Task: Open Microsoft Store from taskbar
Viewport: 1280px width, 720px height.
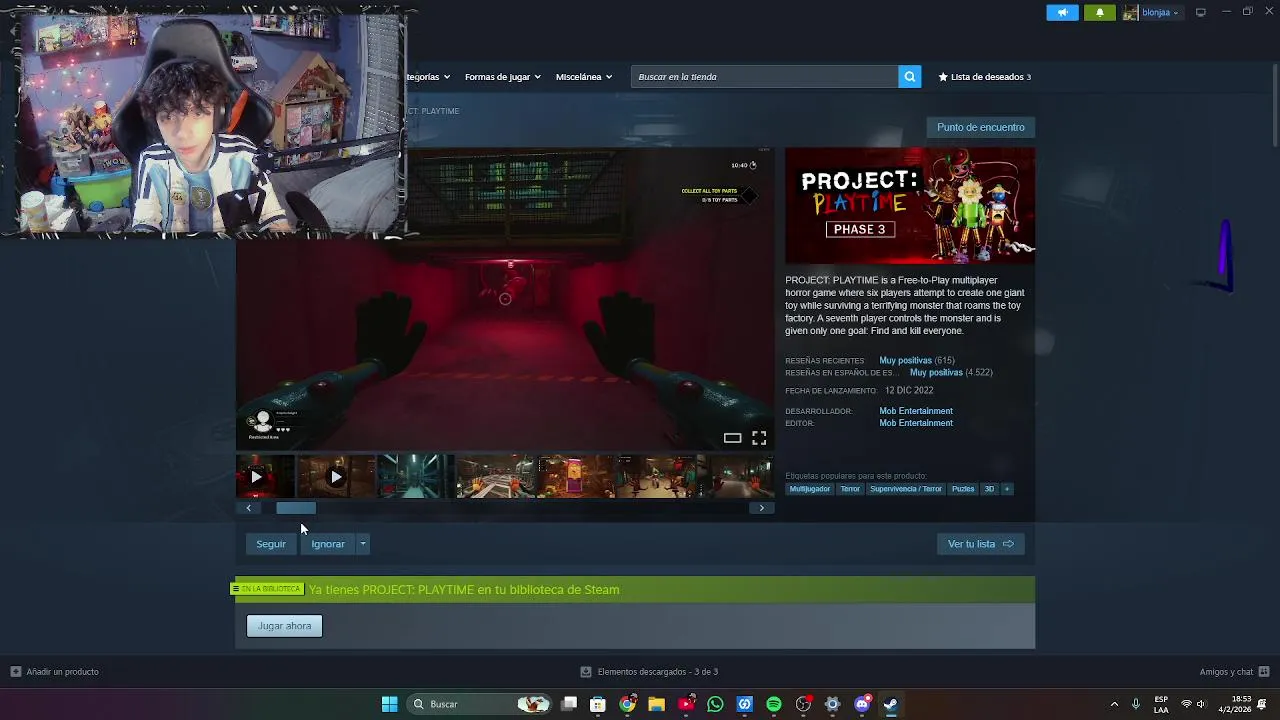Action: [598, 704]
